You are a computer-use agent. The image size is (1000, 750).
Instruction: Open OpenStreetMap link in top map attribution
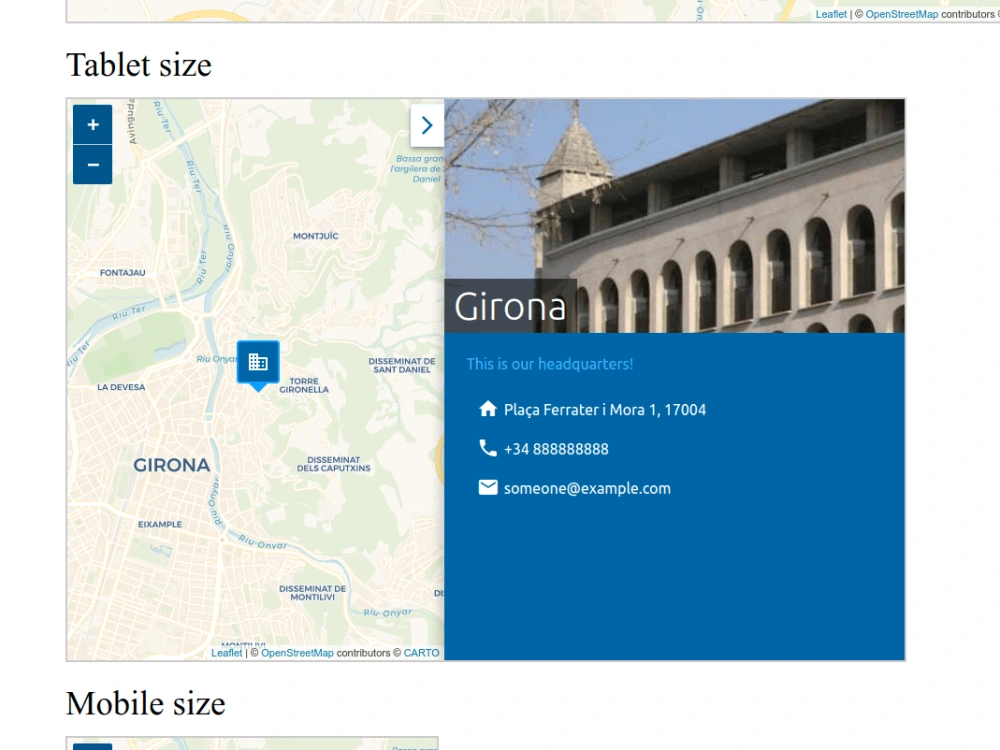tap(902, 14)
